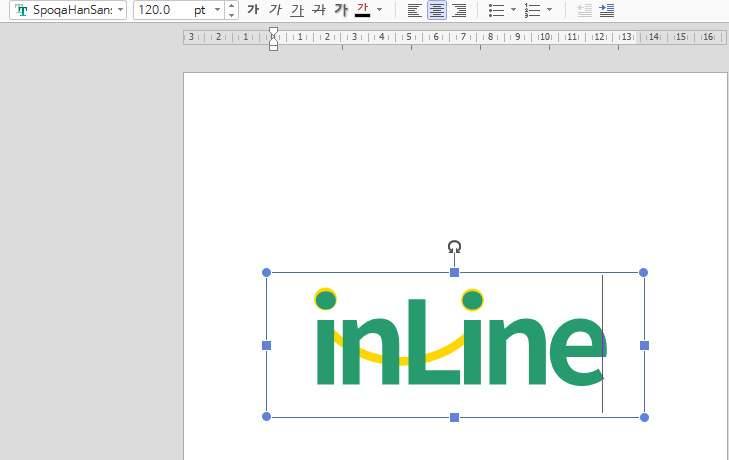Align text to the right
Image resolution: width=729 pixels, height=460 pixels.
point(459,10)
